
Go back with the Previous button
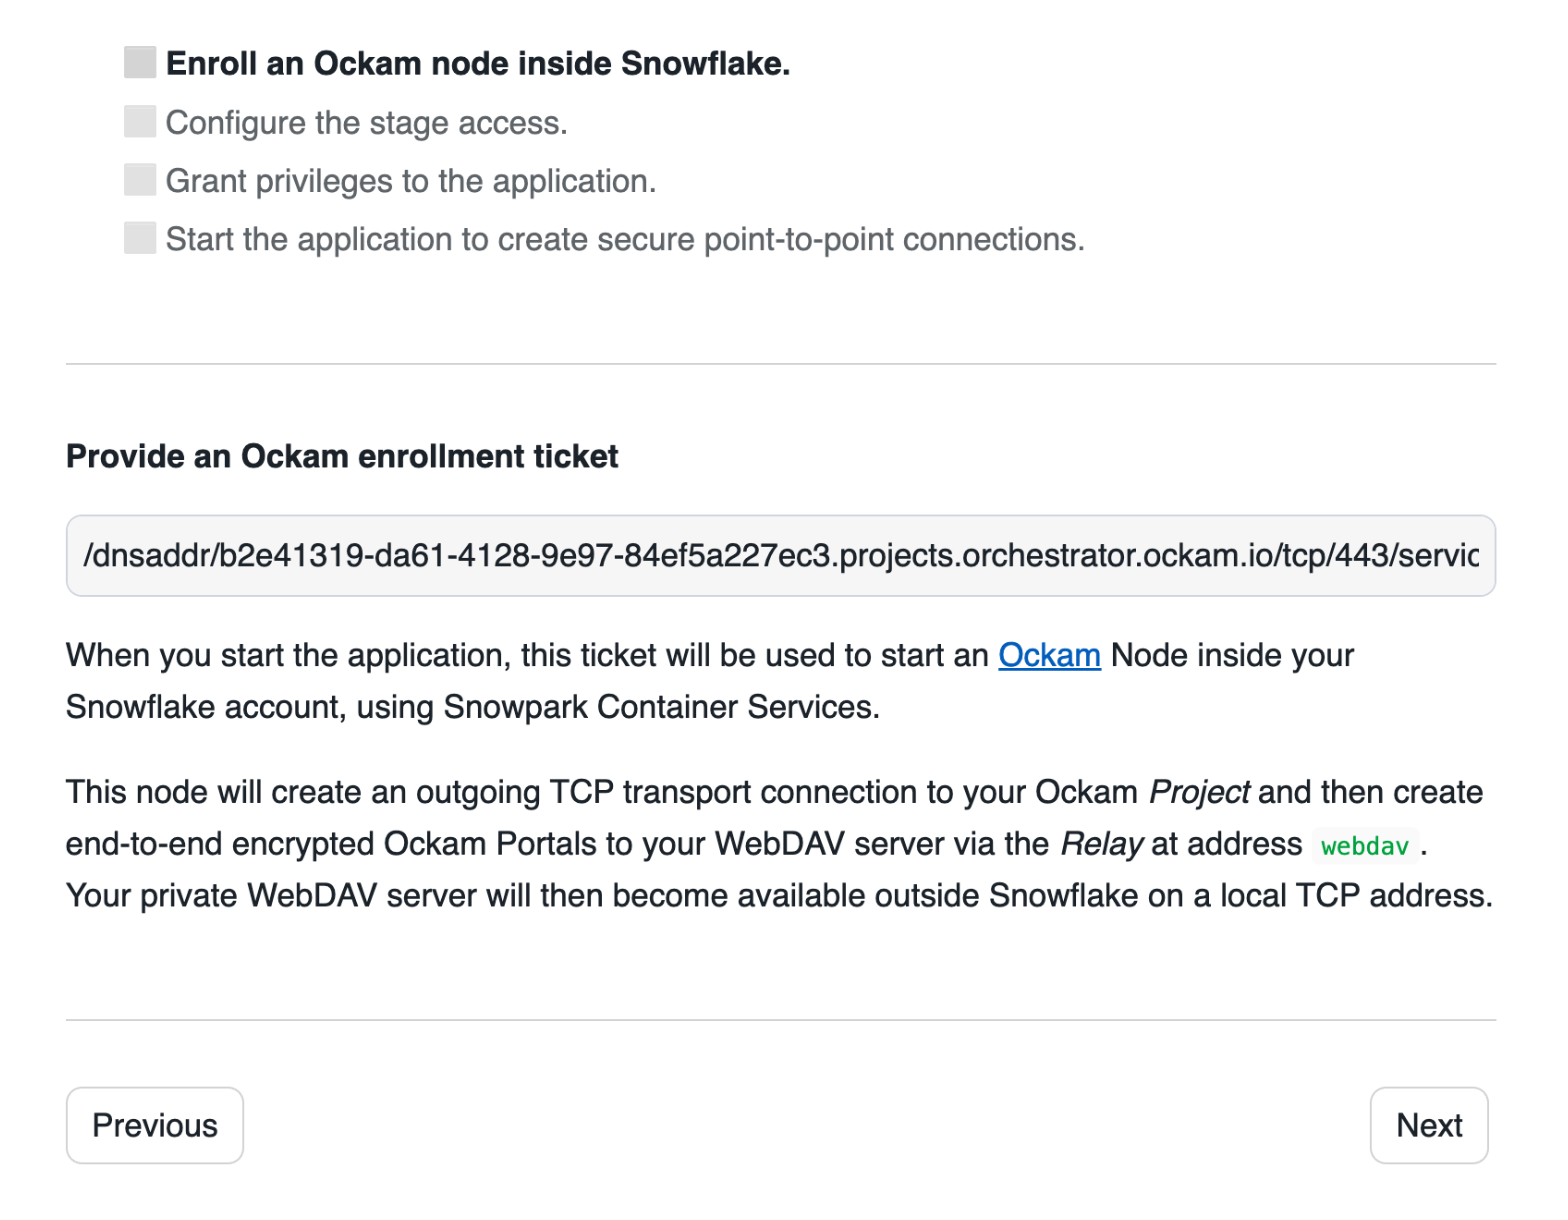click(155, 1125)
